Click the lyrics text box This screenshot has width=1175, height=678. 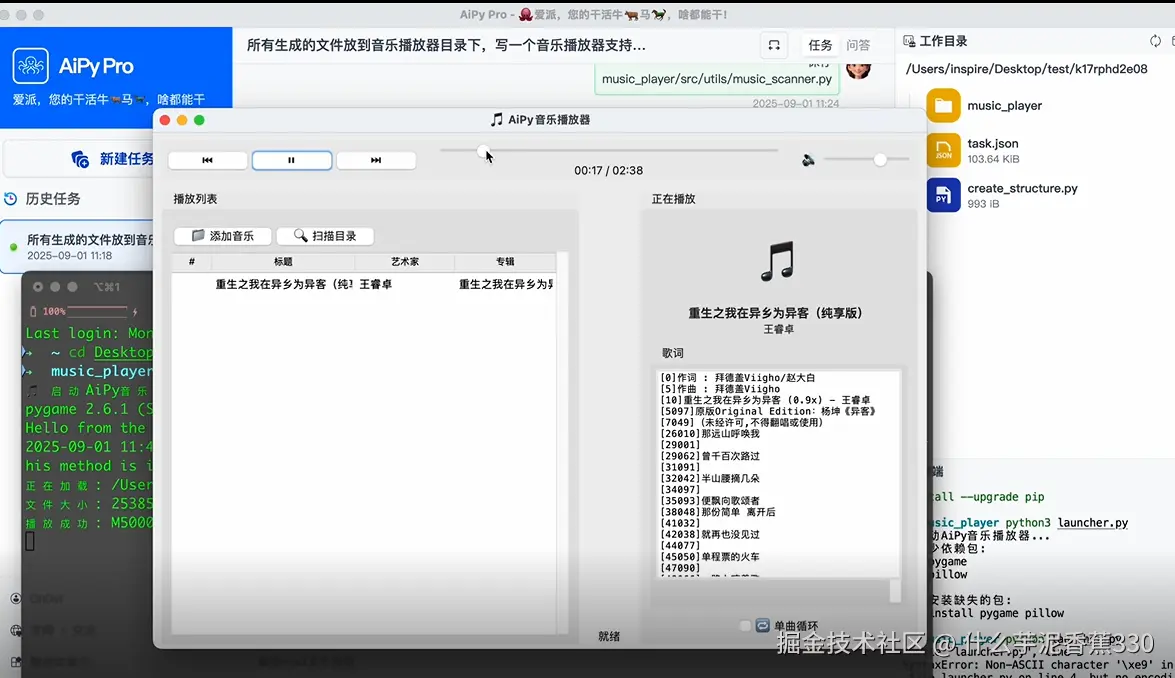(778, 473)
